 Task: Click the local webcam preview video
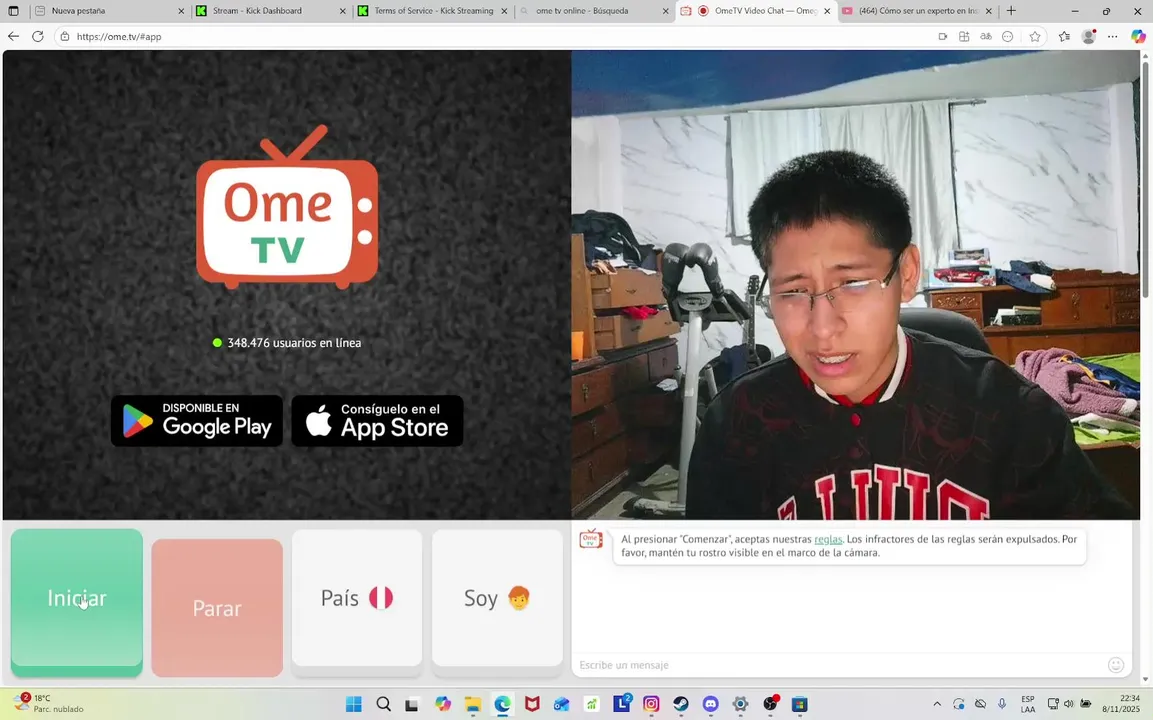point(855,285)
